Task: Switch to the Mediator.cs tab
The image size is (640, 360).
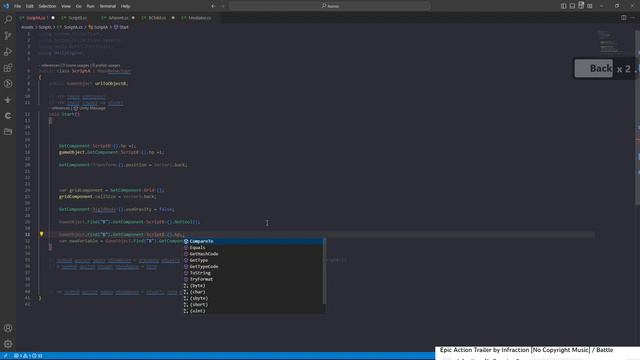Action: click(x=199, y=18)
